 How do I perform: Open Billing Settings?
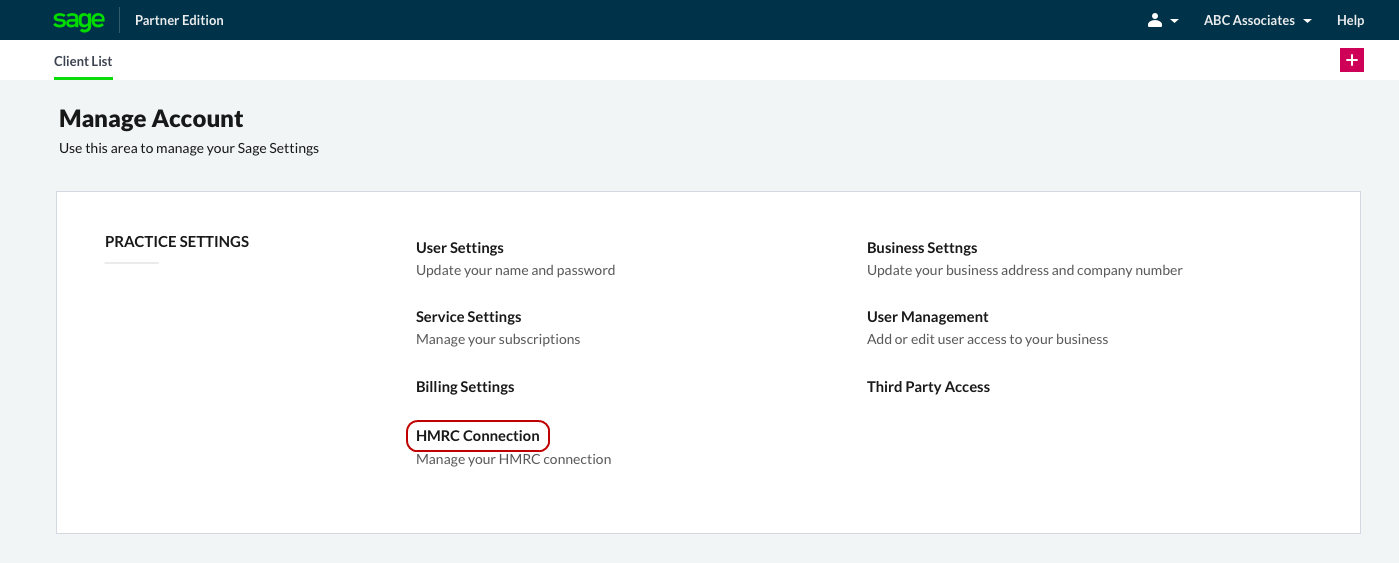pos(465,387)
